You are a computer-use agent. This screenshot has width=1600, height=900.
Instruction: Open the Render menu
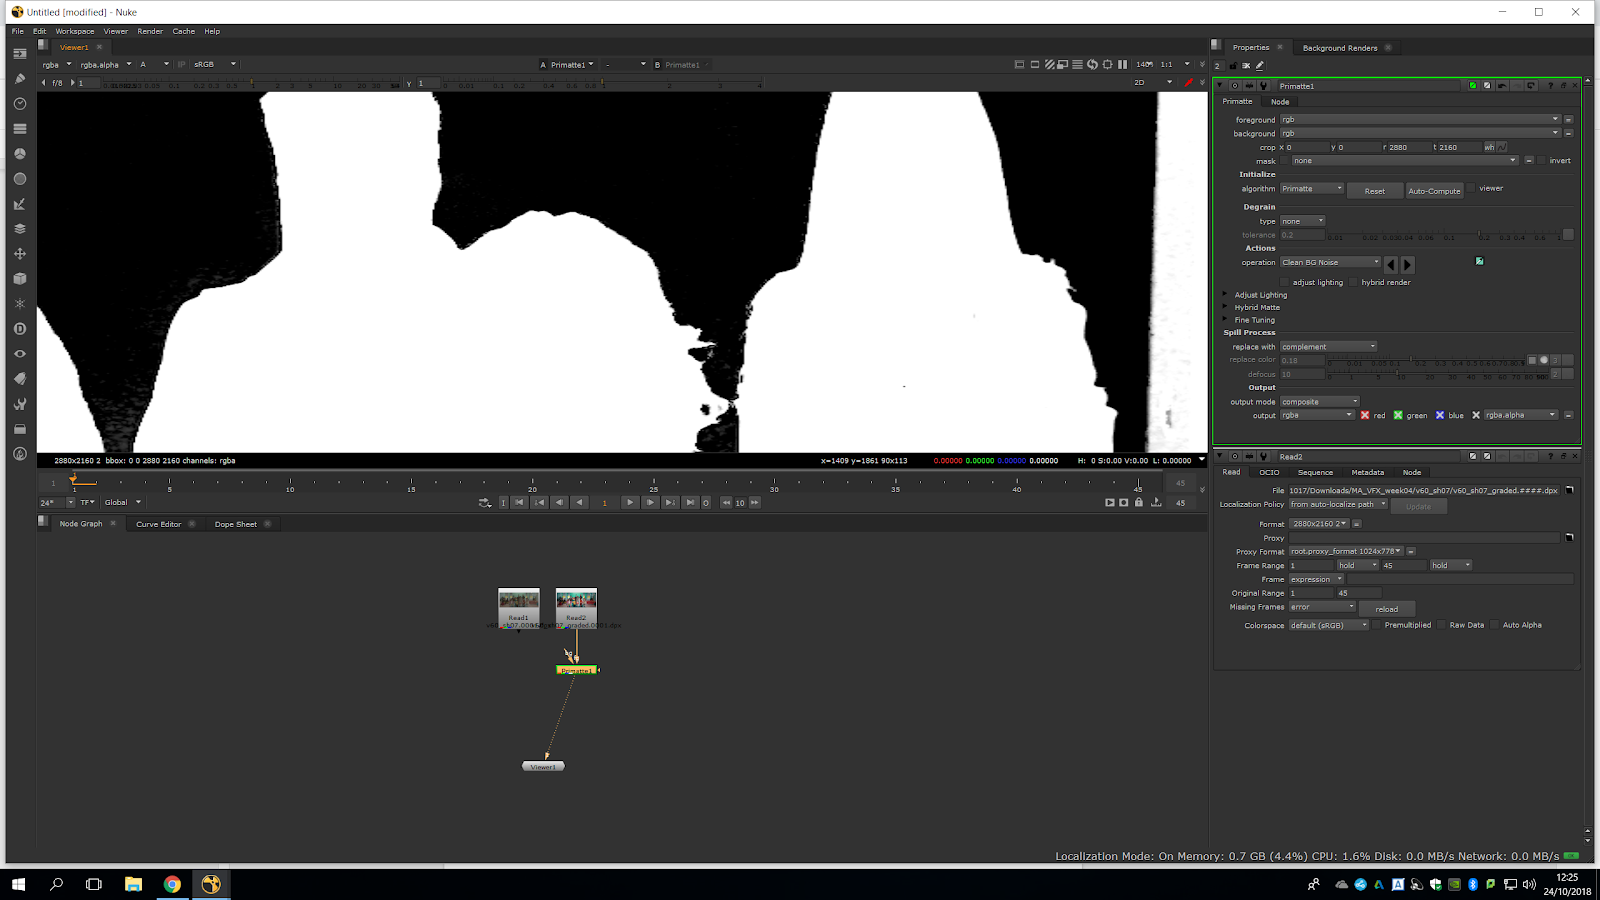click(x=150, y=31)
